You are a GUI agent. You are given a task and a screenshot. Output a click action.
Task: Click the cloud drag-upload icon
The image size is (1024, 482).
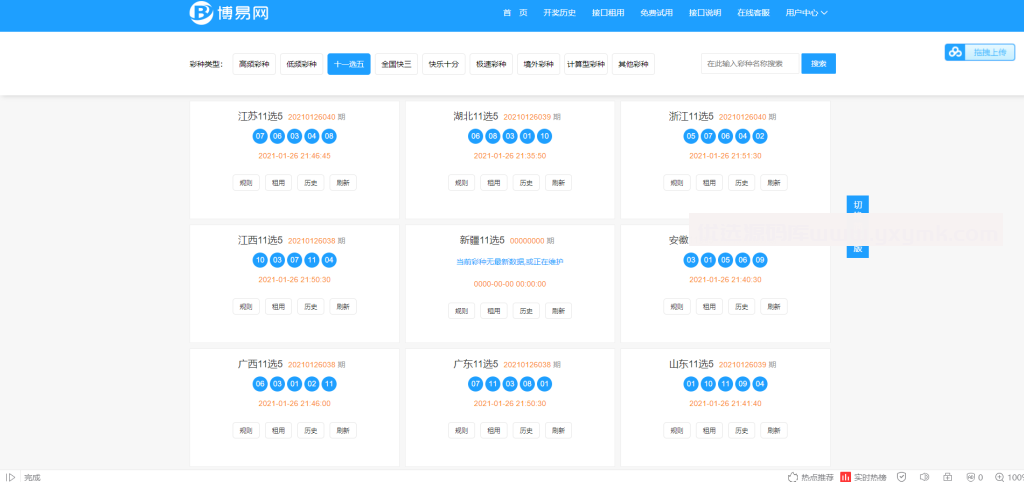955,52
